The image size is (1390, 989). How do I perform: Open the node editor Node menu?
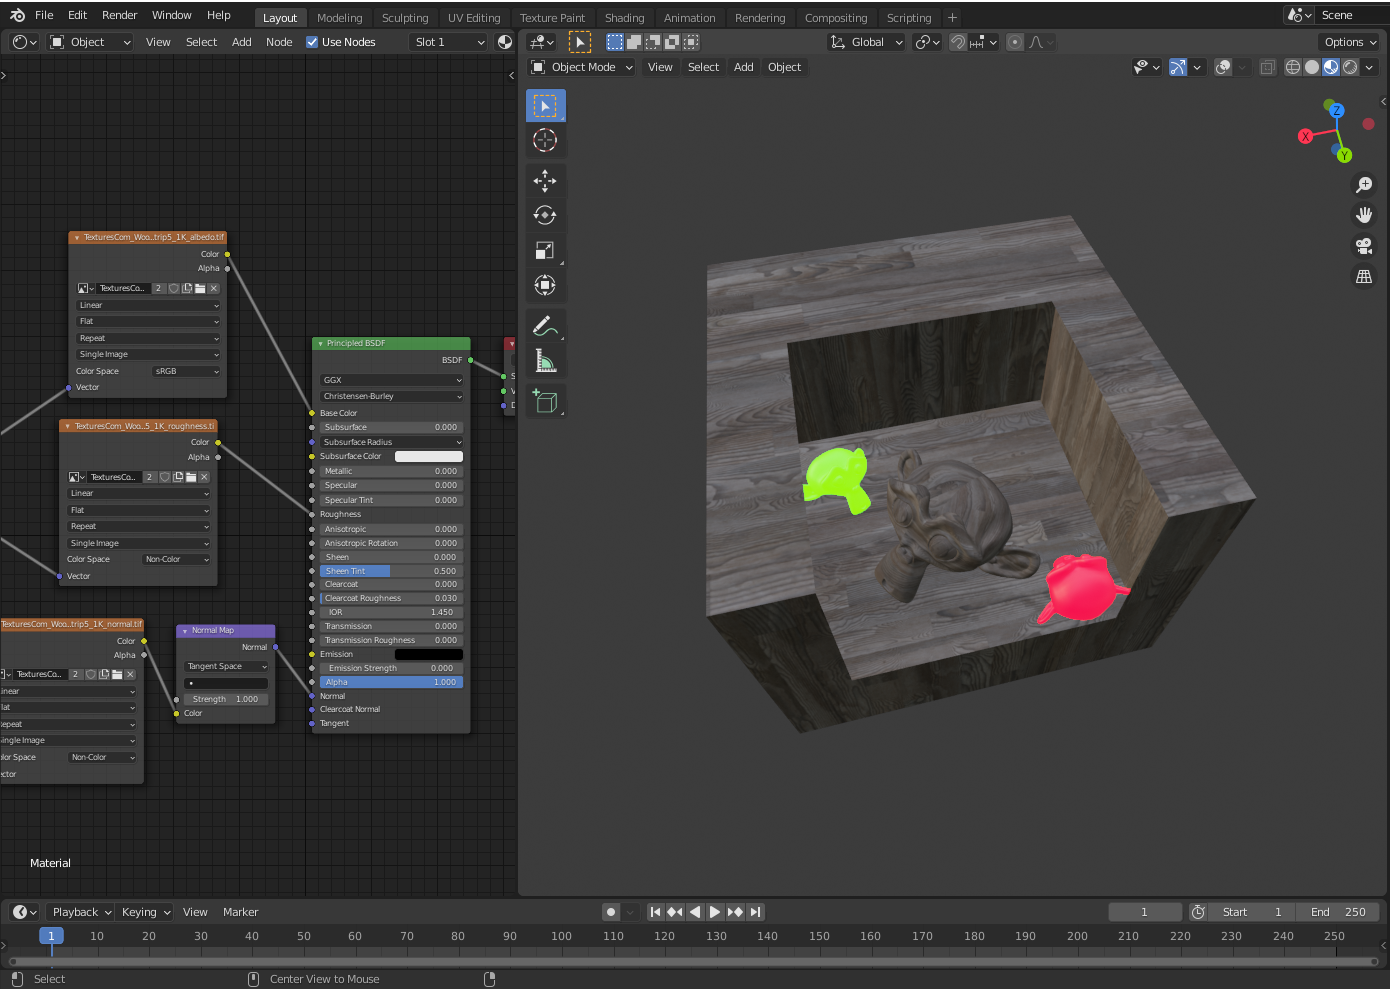point(279,42)
